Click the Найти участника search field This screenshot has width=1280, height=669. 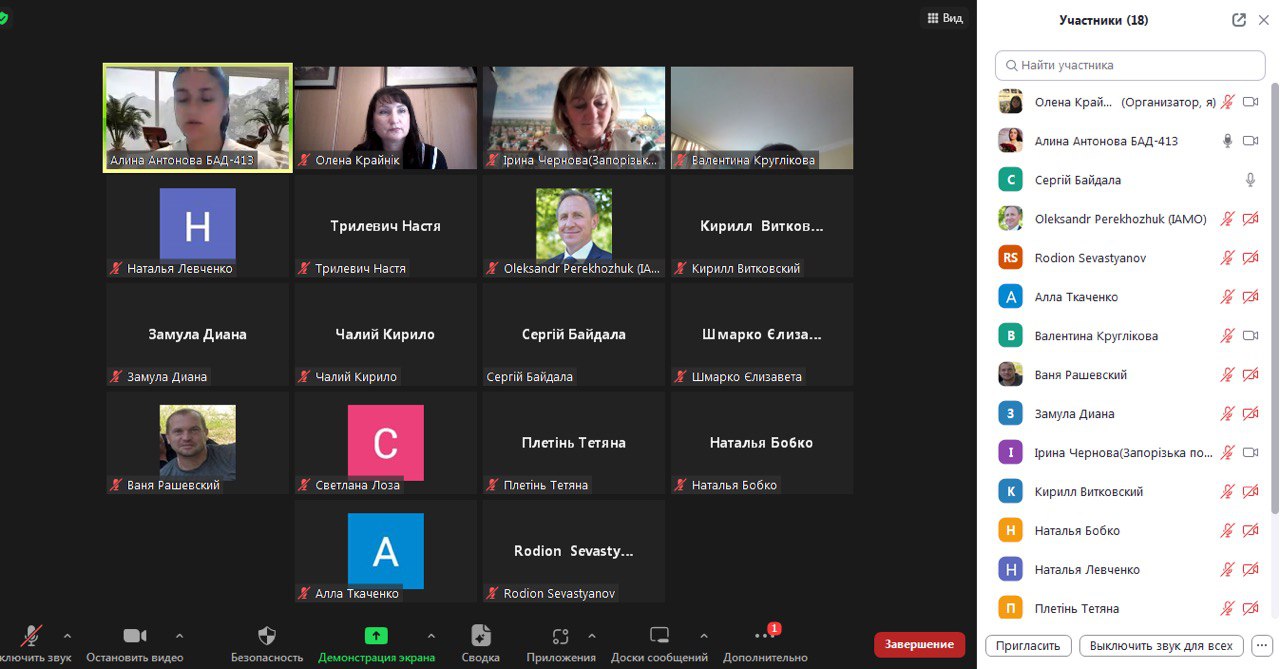pyautogui.click(x=1130, y=65)
